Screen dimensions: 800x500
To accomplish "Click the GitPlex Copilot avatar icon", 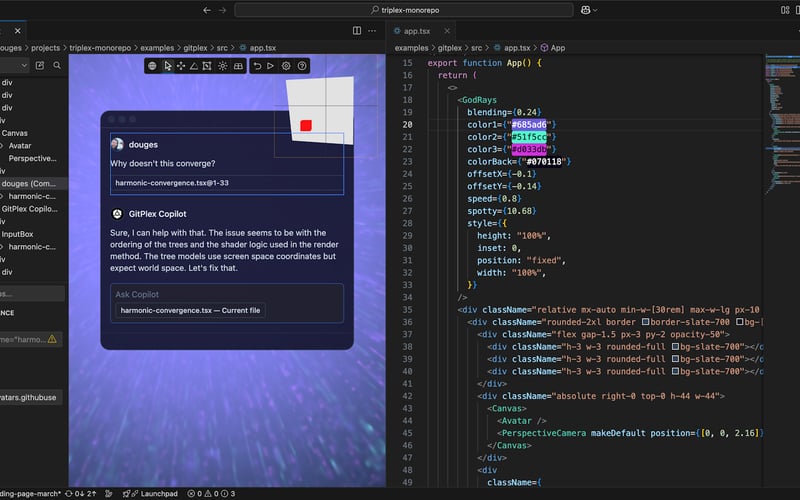I will [x=117, y=214].
